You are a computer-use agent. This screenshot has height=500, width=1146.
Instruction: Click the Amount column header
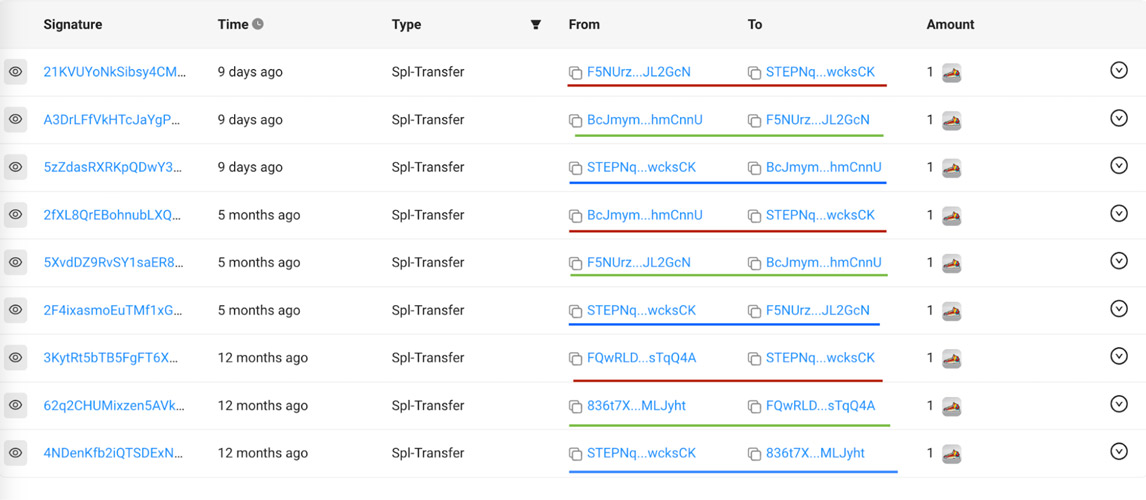point(950,24)
